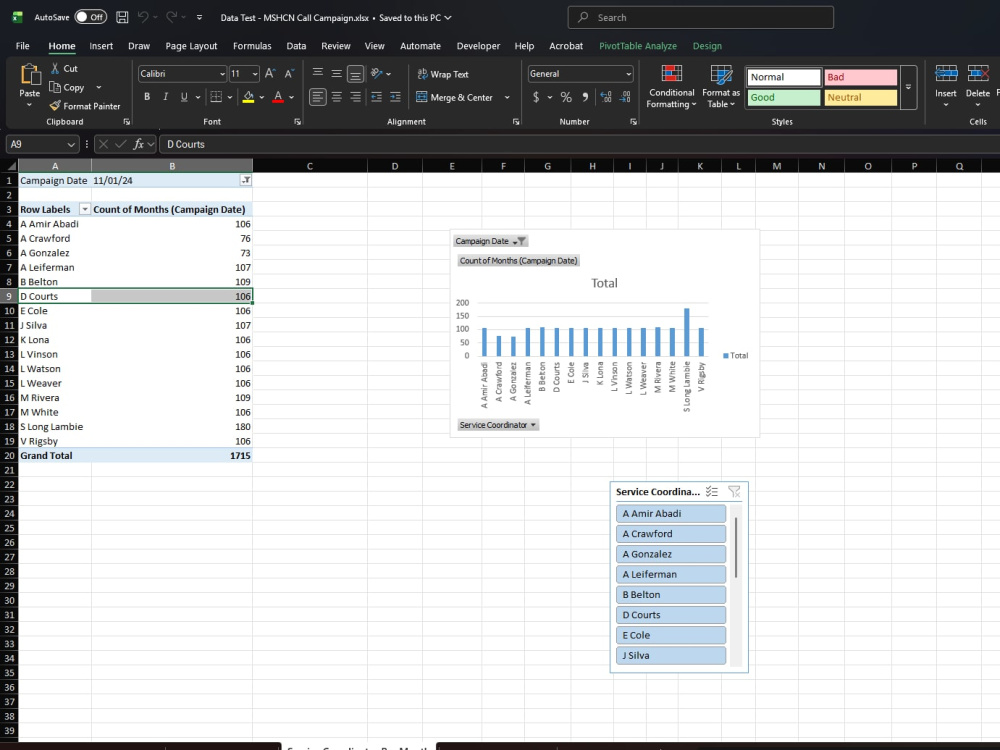The width and height of the screenshot is (1000, 750).
Task: Toggle multi-select in Service Coordinator slicer
Action: tap(712, 492)
